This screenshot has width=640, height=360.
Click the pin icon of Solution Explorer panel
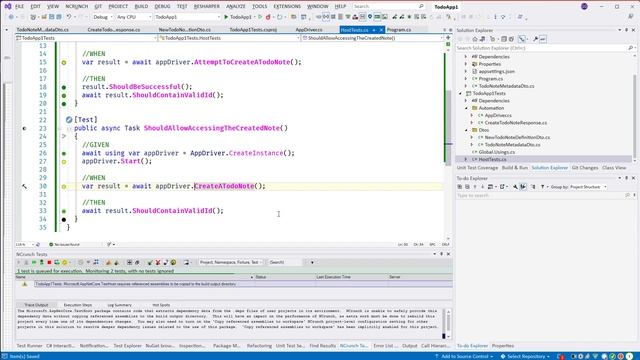click(627, 30)
